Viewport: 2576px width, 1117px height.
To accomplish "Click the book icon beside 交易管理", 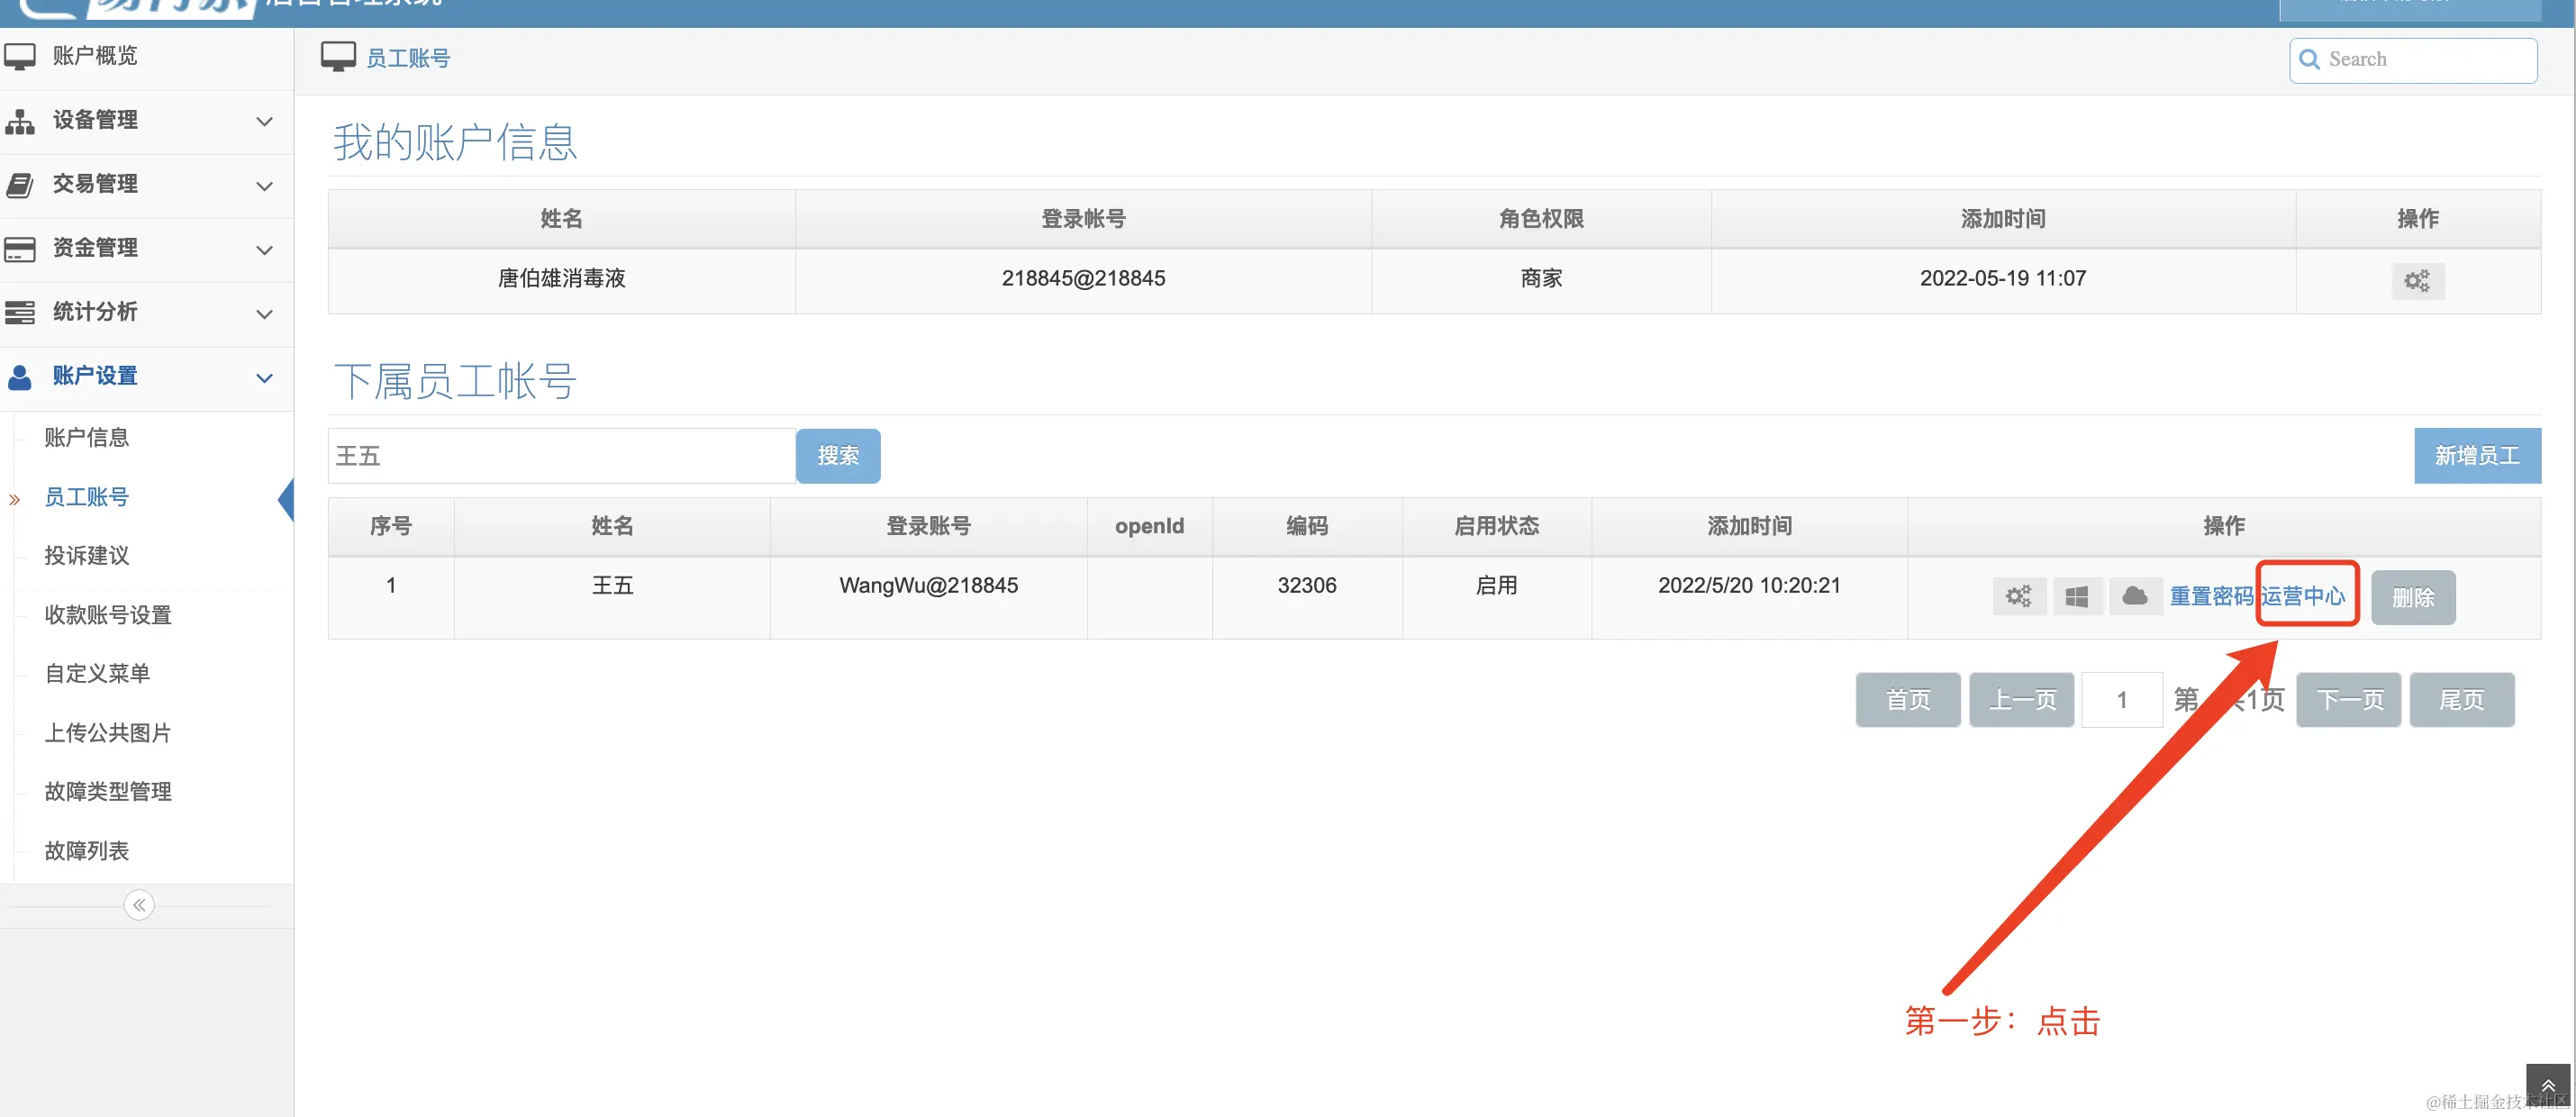I will pos(20,185).
